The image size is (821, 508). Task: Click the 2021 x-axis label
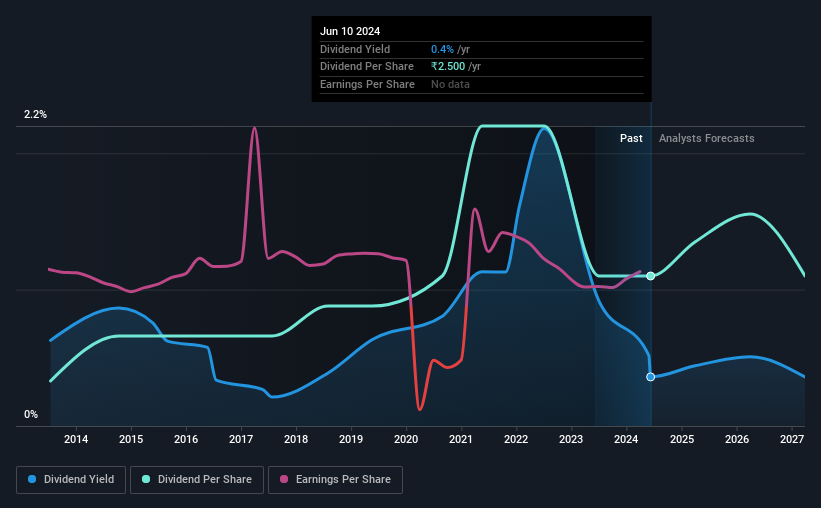click(x=461, y=439)
